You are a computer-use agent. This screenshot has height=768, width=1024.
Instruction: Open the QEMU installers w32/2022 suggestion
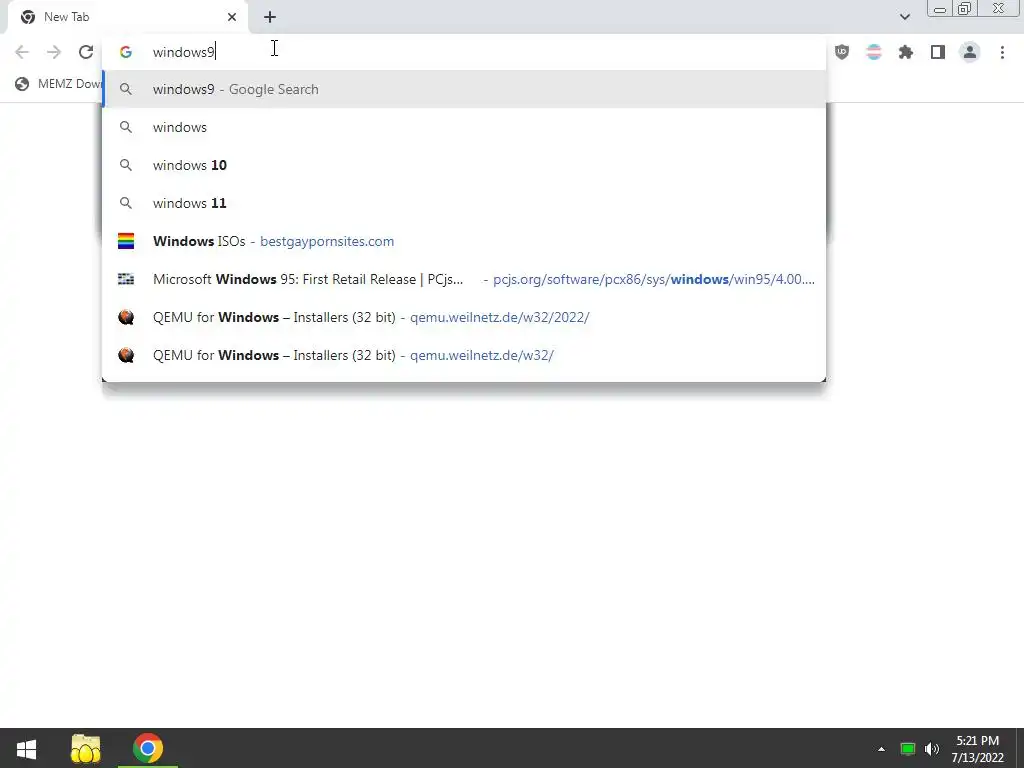[x=464, y=317]
